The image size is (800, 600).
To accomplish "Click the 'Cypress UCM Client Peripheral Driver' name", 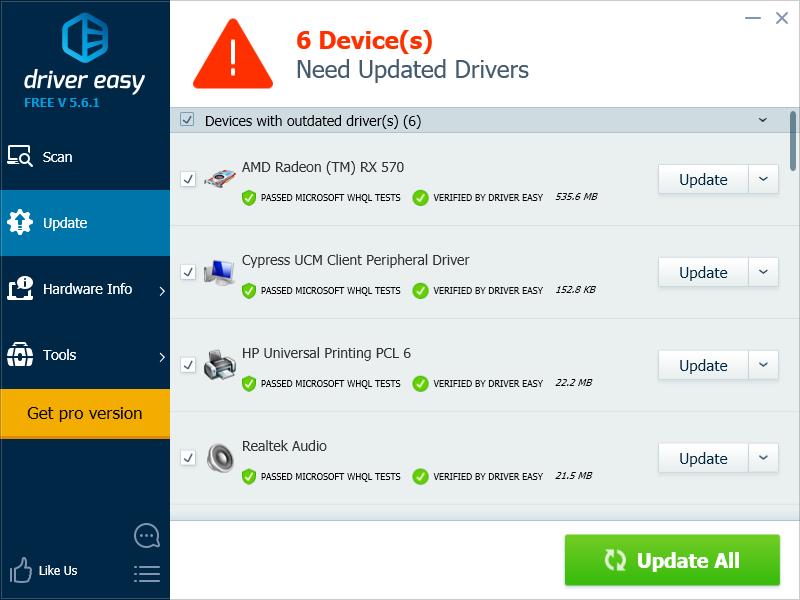I will 356,260.
